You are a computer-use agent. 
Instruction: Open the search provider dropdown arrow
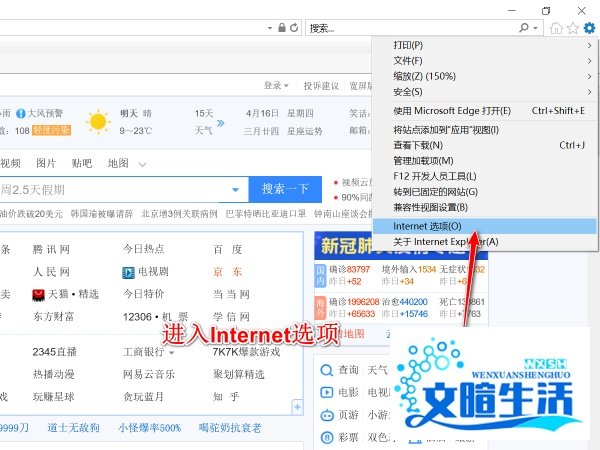pos(535,28)
